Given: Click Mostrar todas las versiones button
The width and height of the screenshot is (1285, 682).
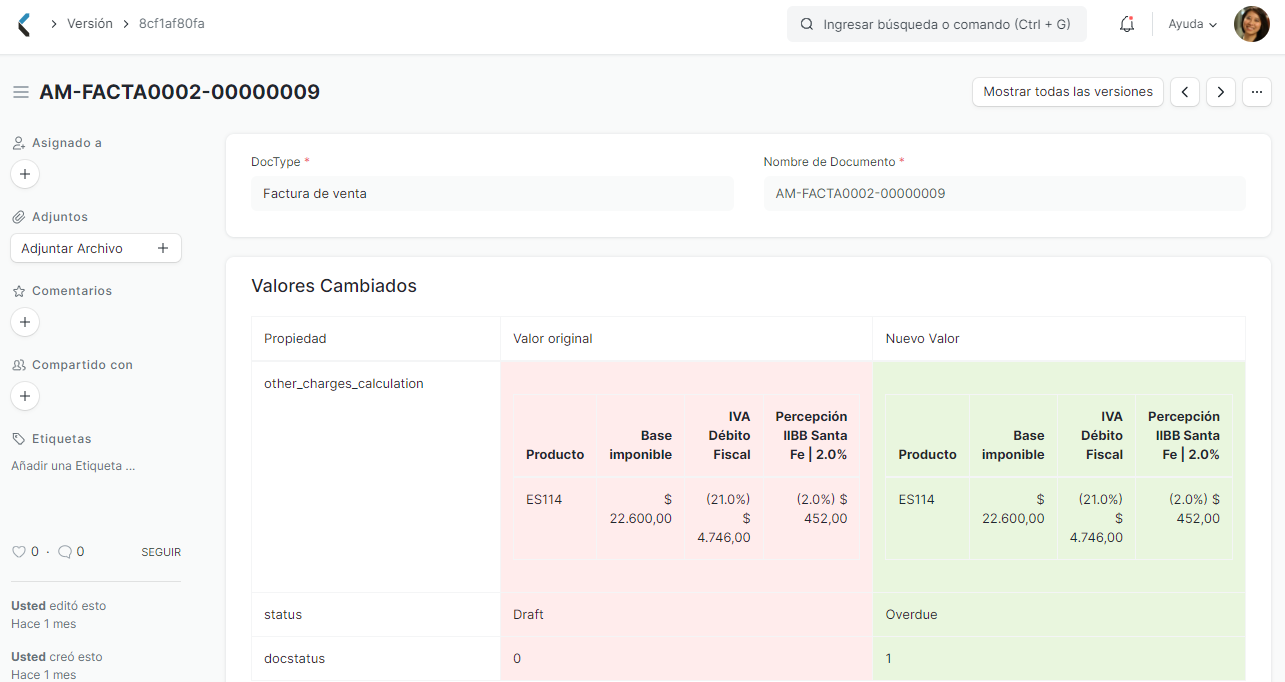Looking at the screenshot, I should [1068, 92].
